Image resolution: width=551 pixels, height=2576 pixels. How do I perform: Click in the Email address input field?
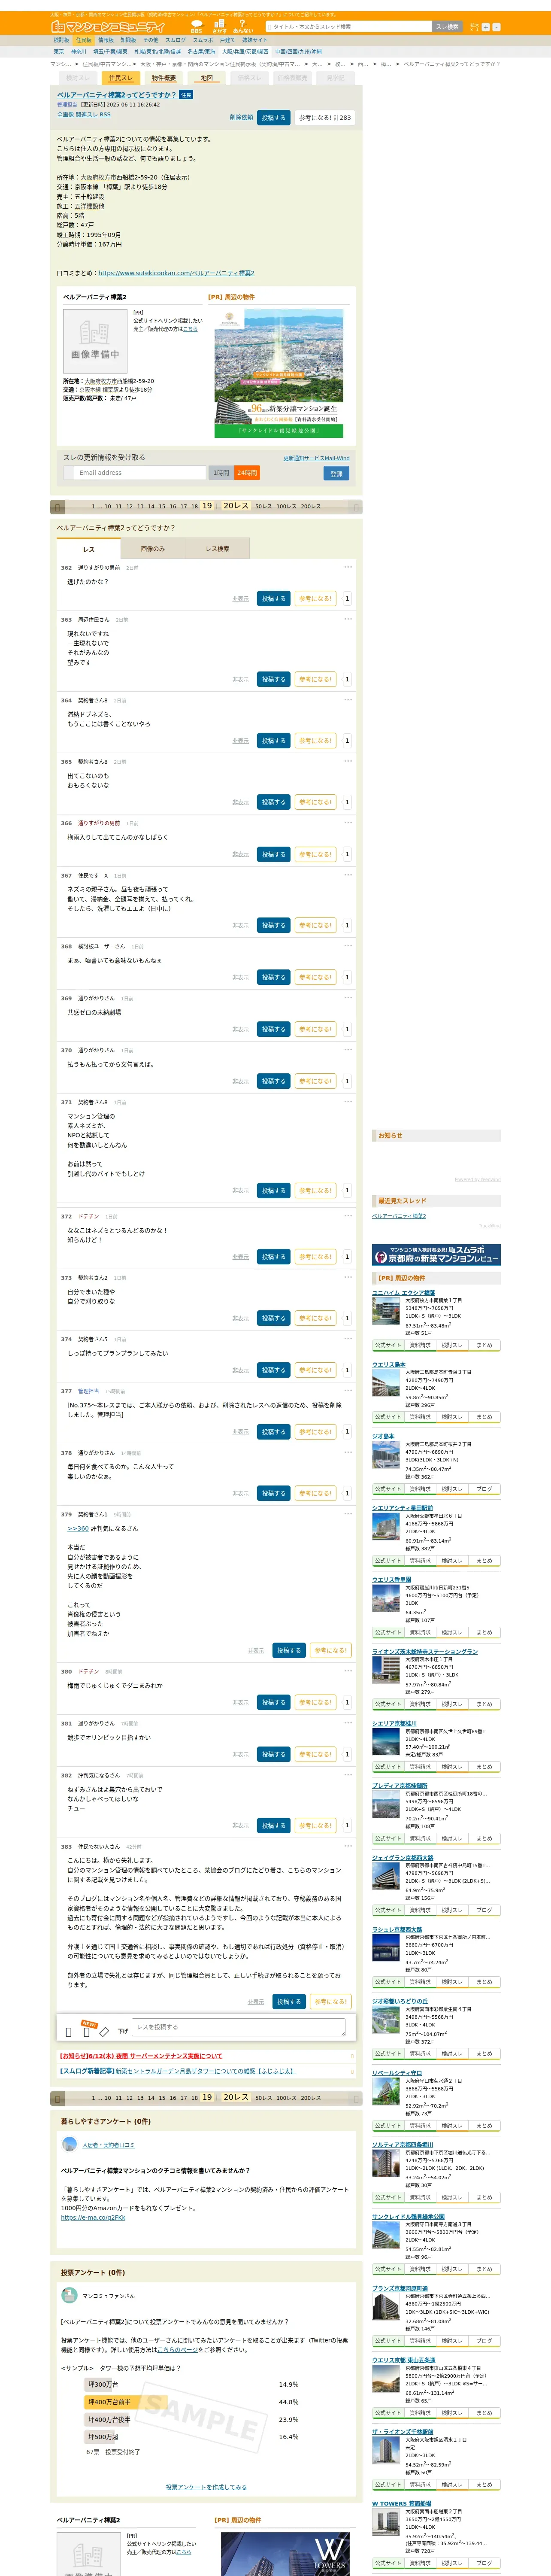[140, 473]
